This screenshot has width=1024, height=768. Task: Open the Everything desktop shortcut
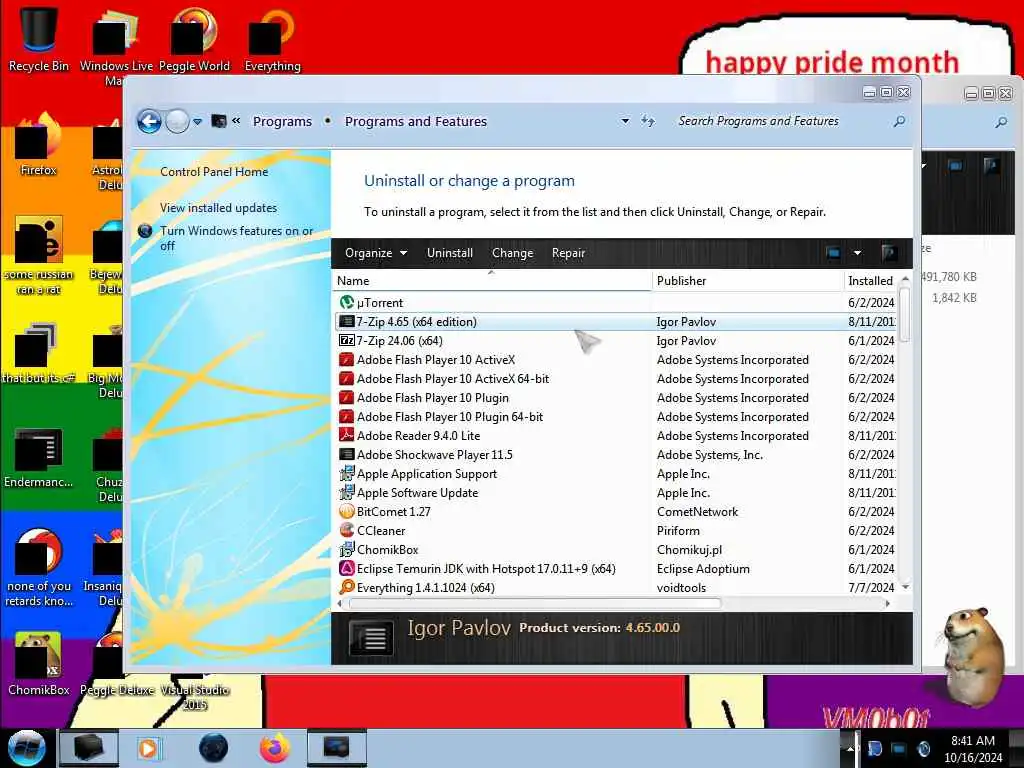pos(272,38)
